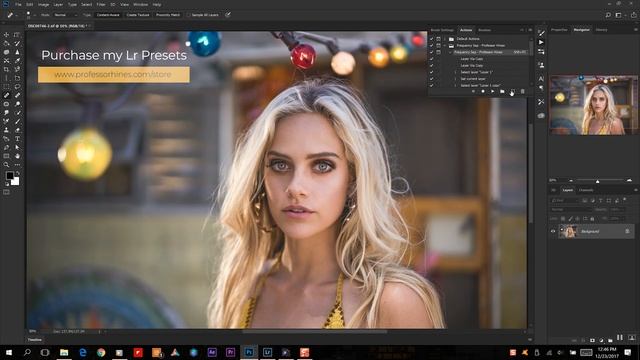
Task: Open the Filter menu
Action: click(x=101, y=4)
